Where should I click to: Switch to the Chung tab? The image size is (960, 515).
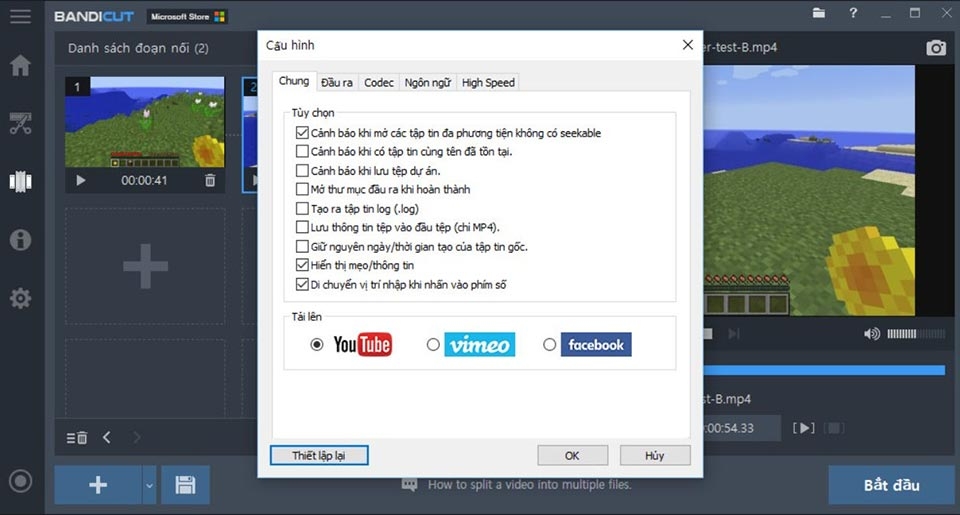click(294, 81)
